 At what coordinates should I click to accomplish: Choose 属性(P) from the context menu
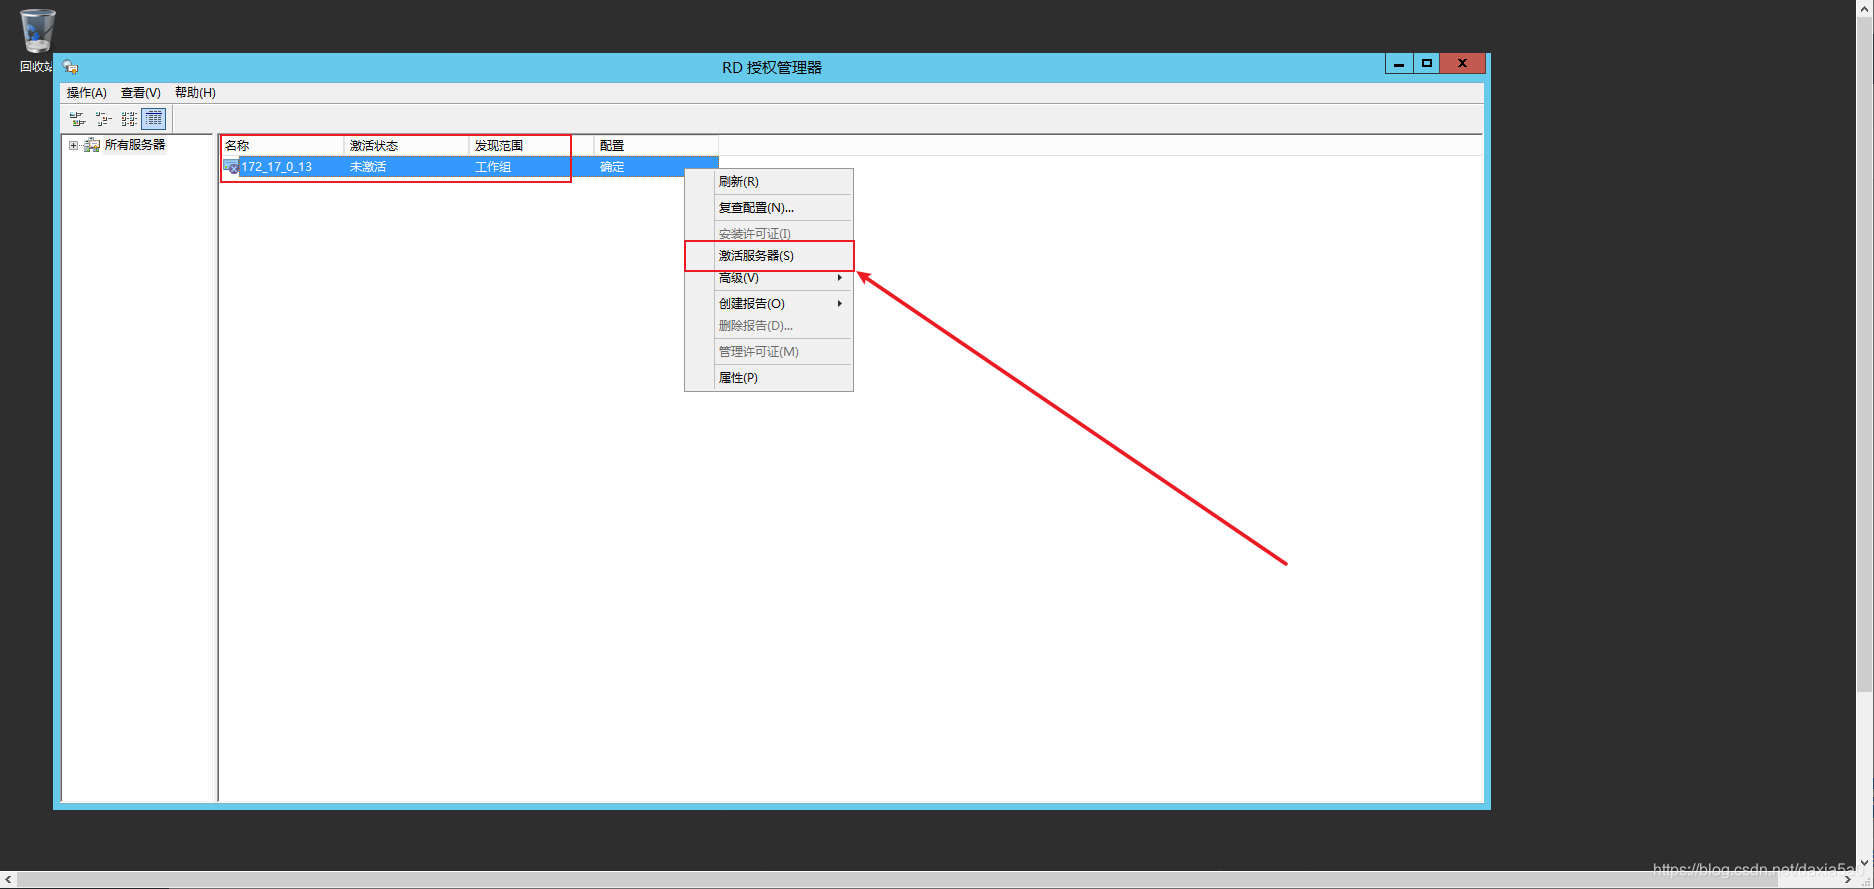[x=769, y=378]
